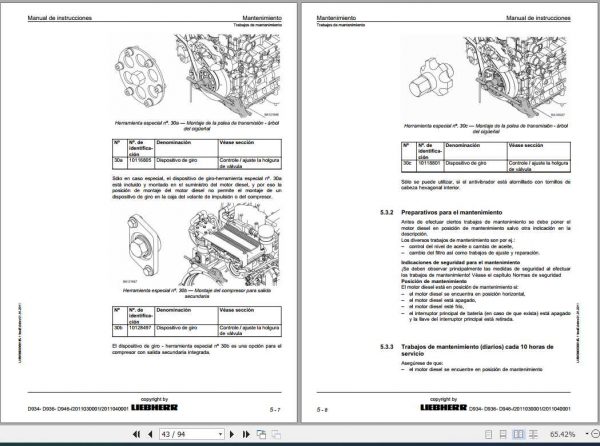The image size is (600, 446).
Task: Click Liebherr logo on right page footer
Action: 443,407
